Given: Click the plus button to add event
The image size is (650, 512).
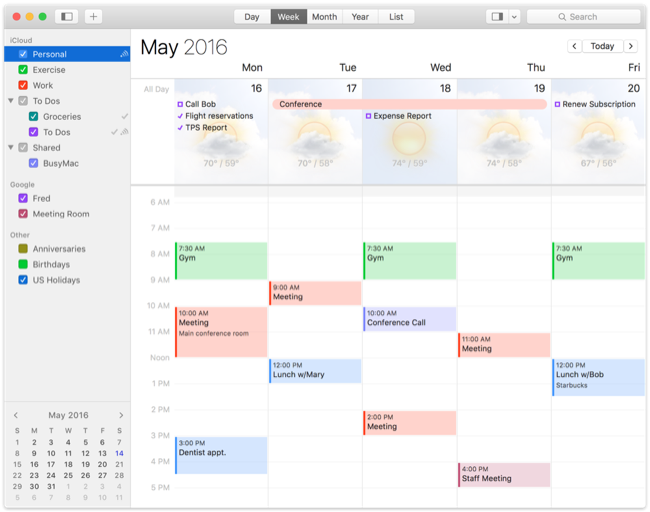Looking at the screenshot, I should (x=93, y=17).
